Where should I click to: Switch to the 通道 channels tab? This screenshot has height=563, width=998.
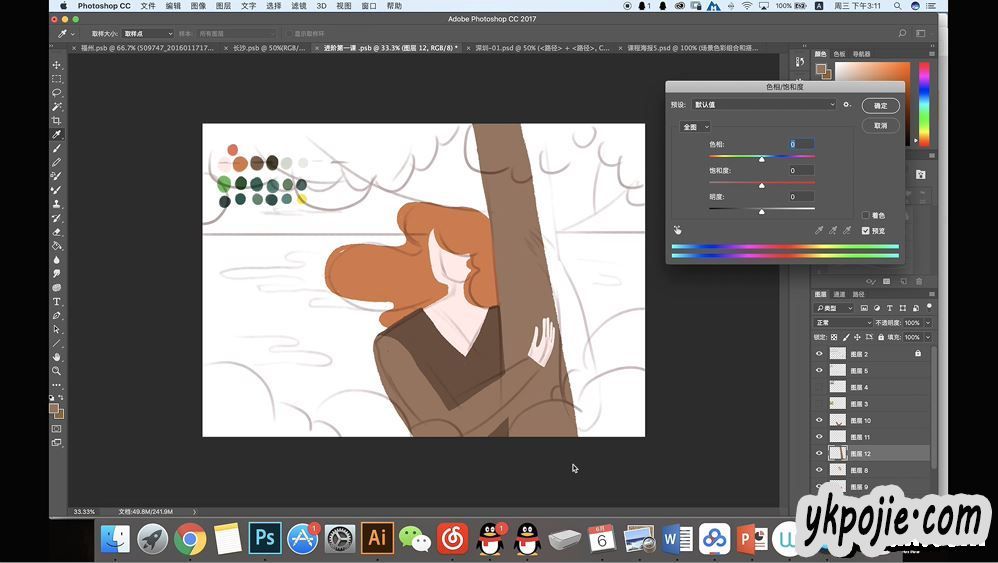pyautogui.click(x=840, y=294)
